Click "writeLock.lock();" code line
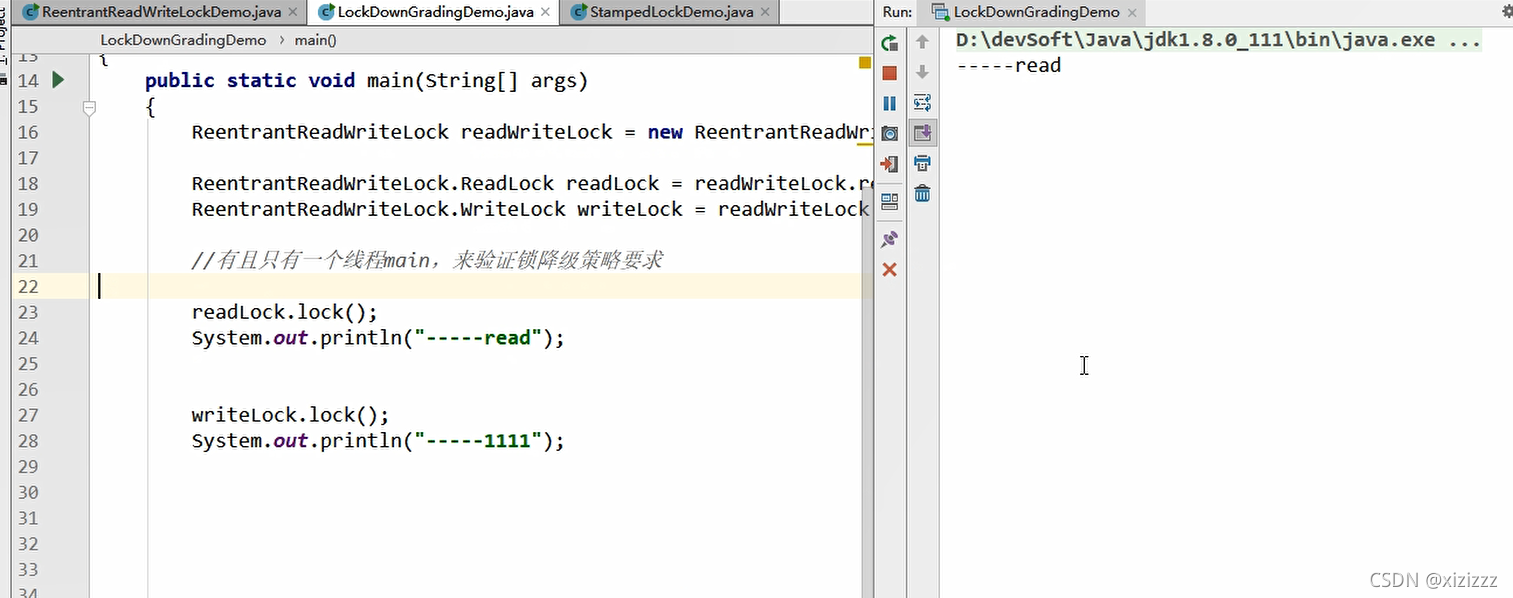 tap(291, 415)
